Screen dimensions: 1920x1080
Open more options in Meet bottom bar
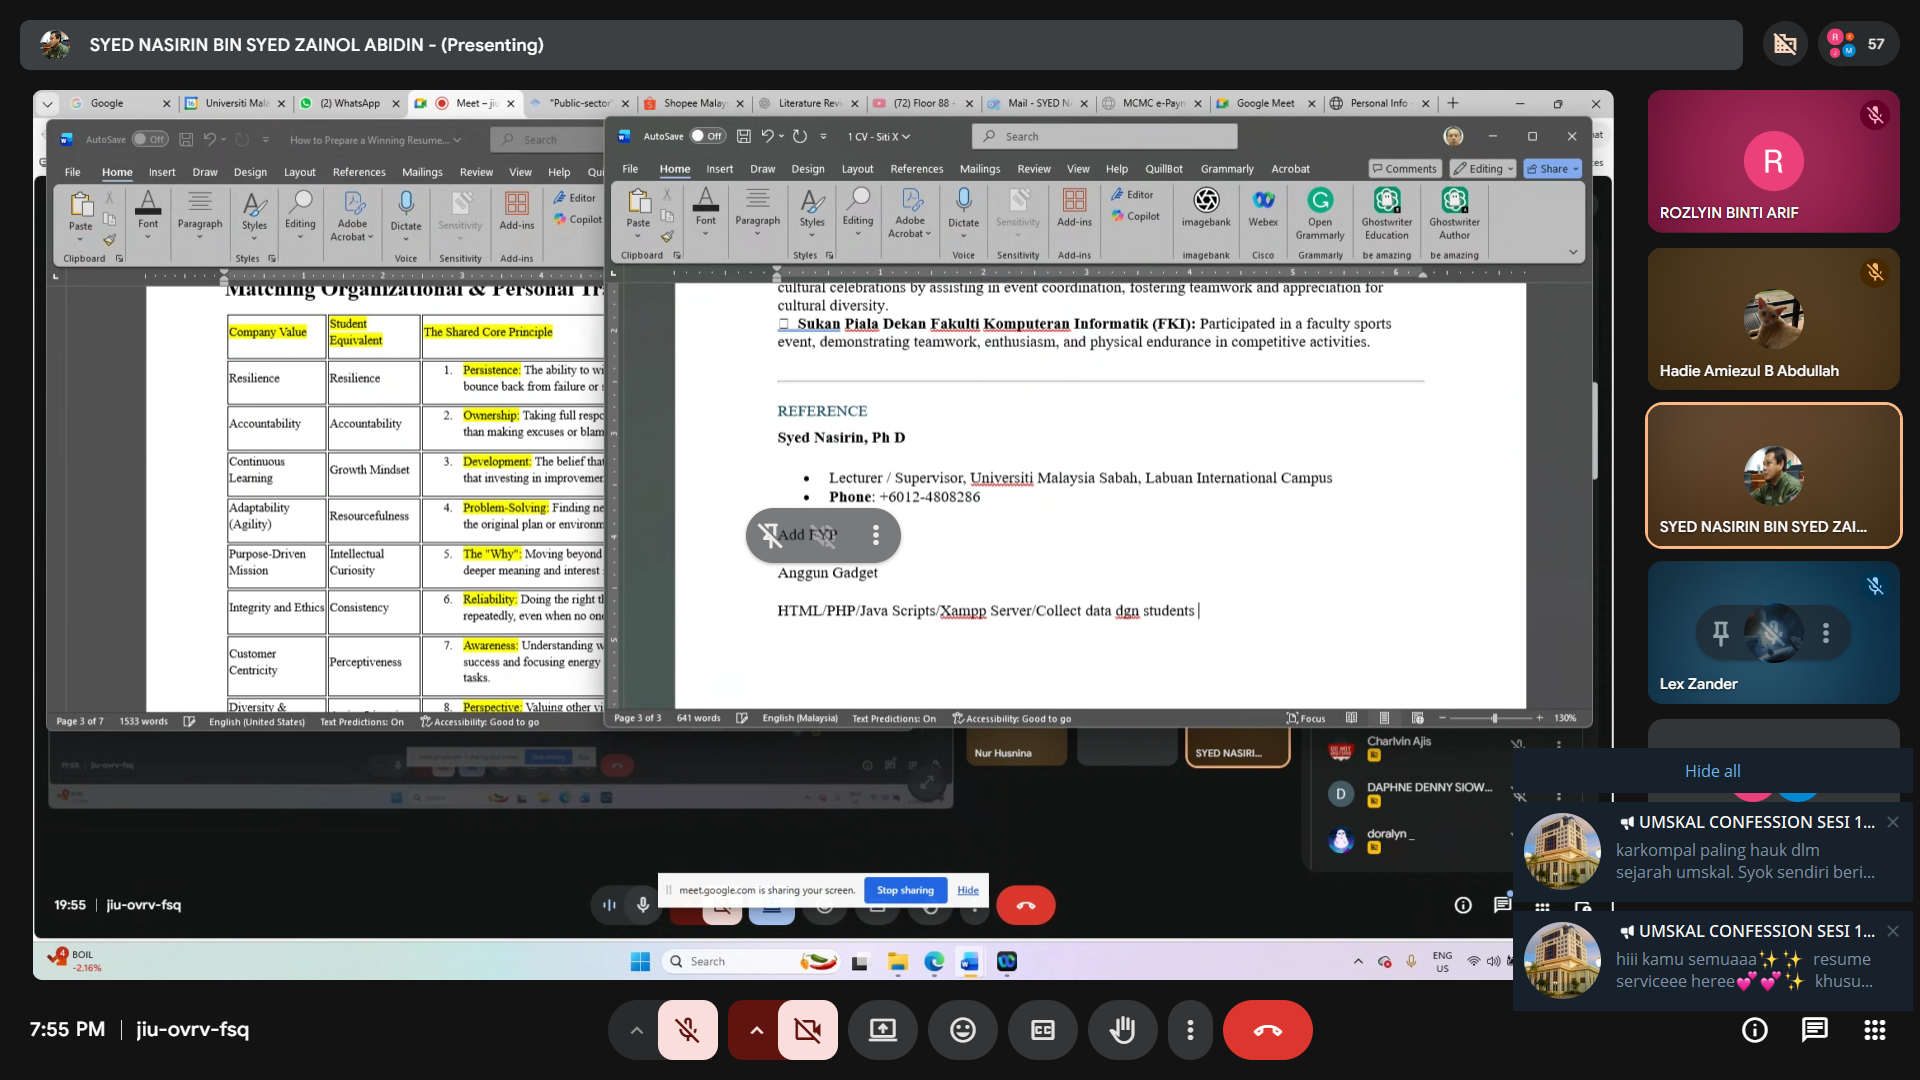[1190, 1030]
